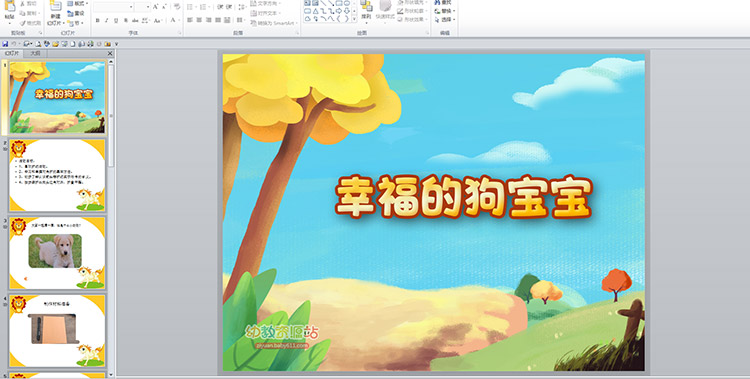Screen dimensions: 750x379
Task: Click the Replace (替换) button
Action: (445, 11)
